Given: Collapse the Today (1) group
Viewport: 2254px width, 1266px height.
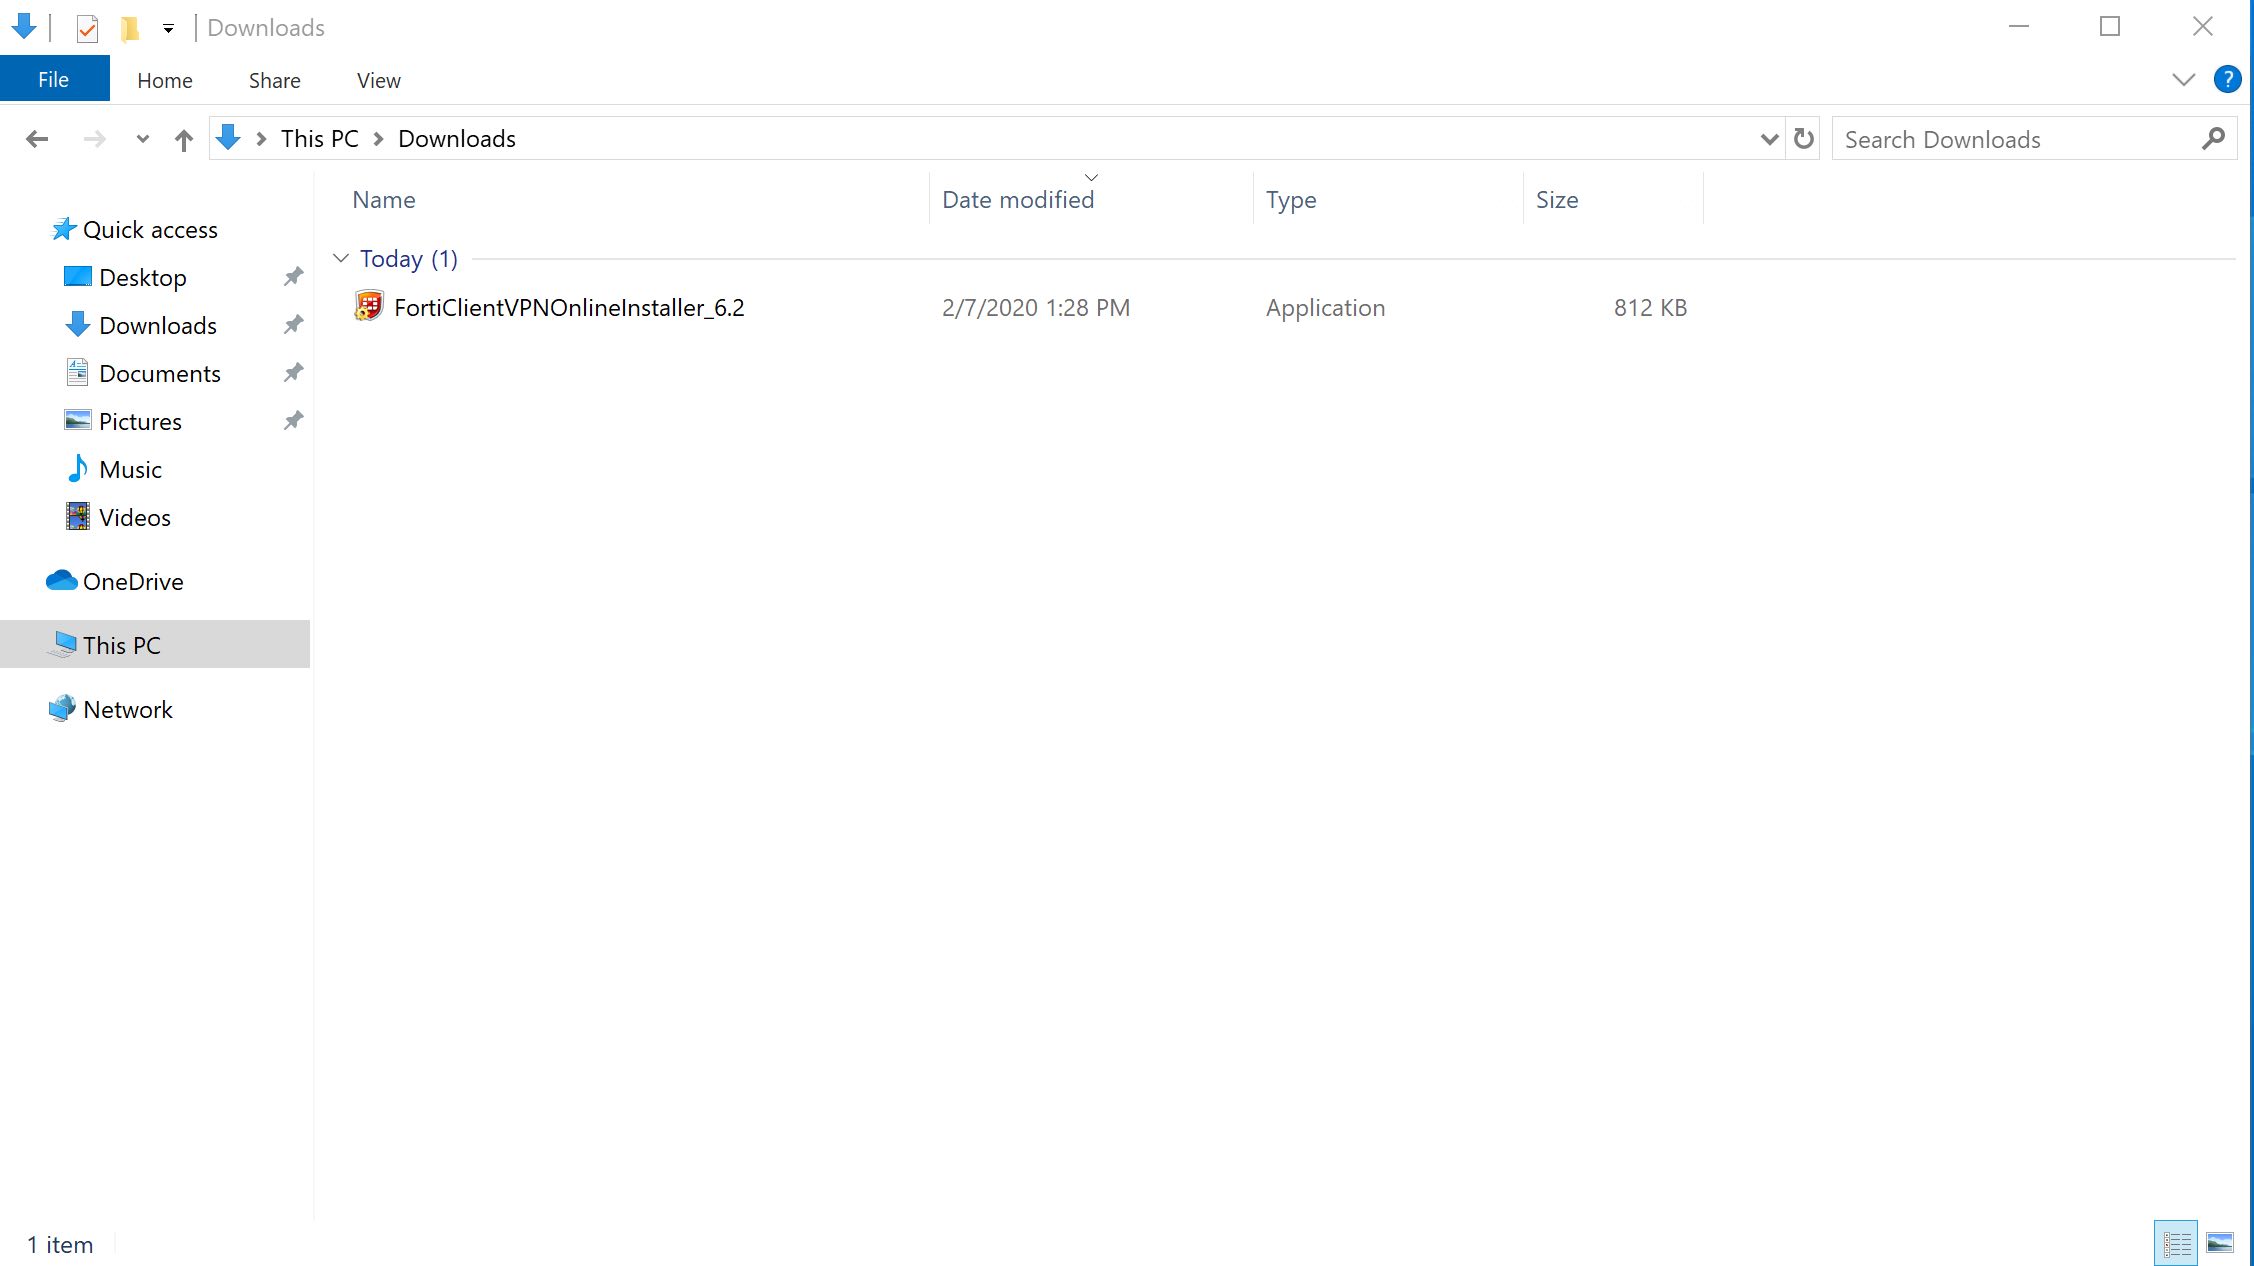Looking at the screenshot, I should (341, 258).
